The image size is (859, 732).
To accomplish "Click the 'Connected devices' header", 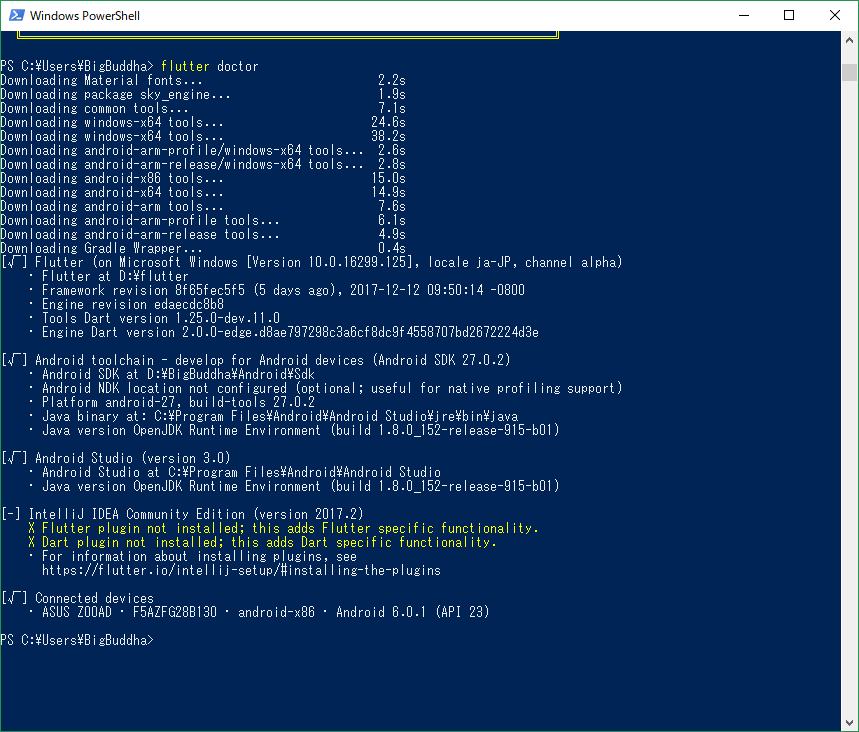I will click(78, 599).
